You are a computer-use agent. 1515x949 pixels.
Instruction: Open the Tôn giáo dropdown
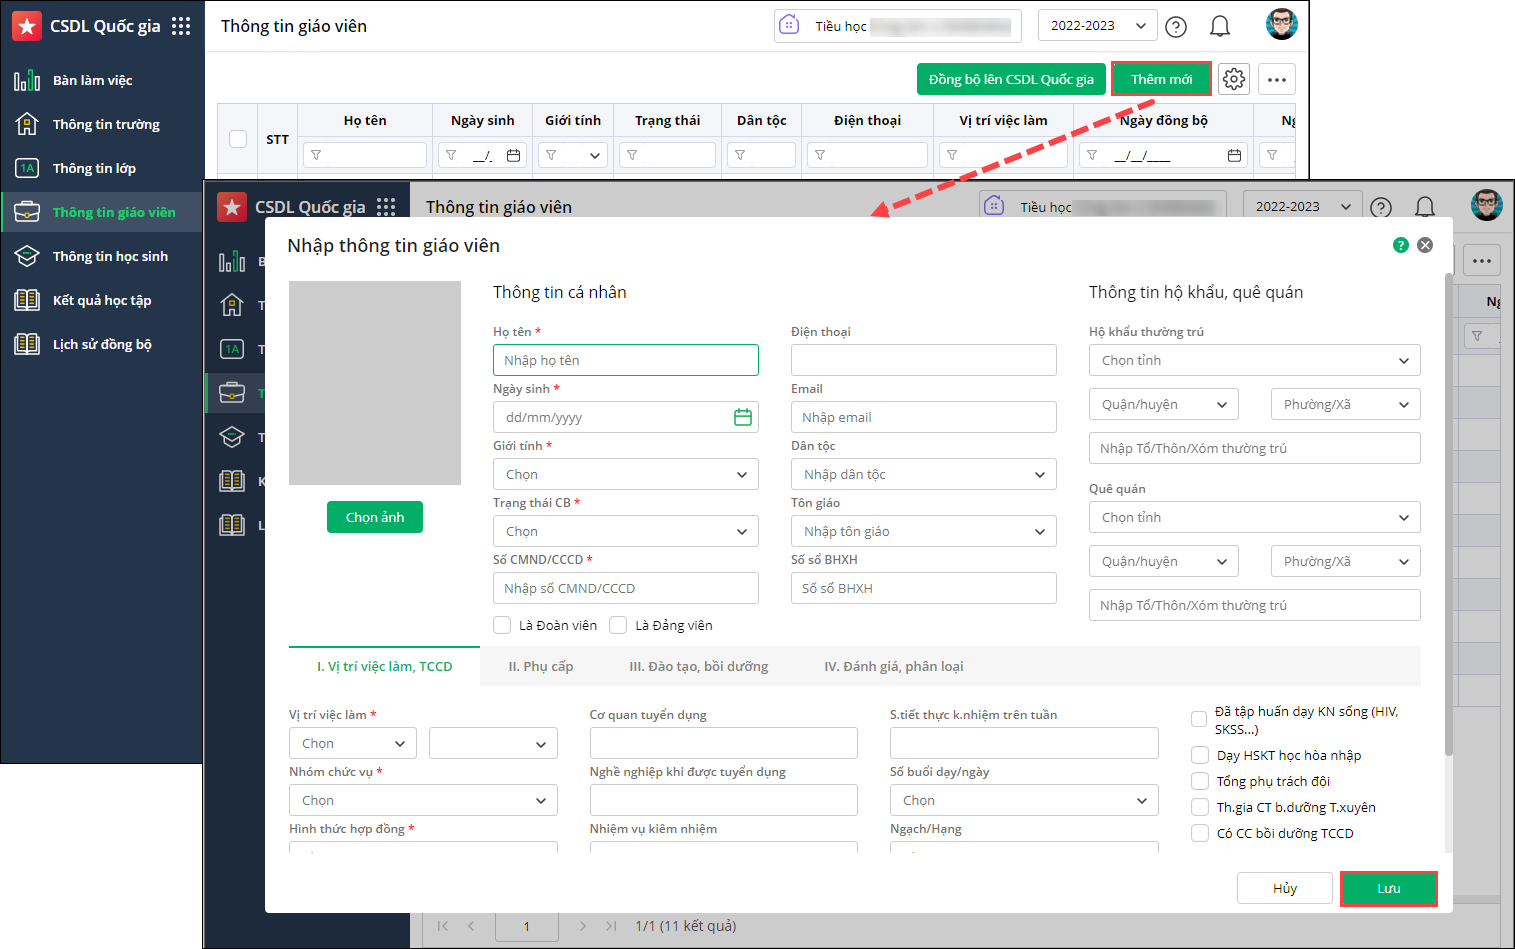click(924, 531)
